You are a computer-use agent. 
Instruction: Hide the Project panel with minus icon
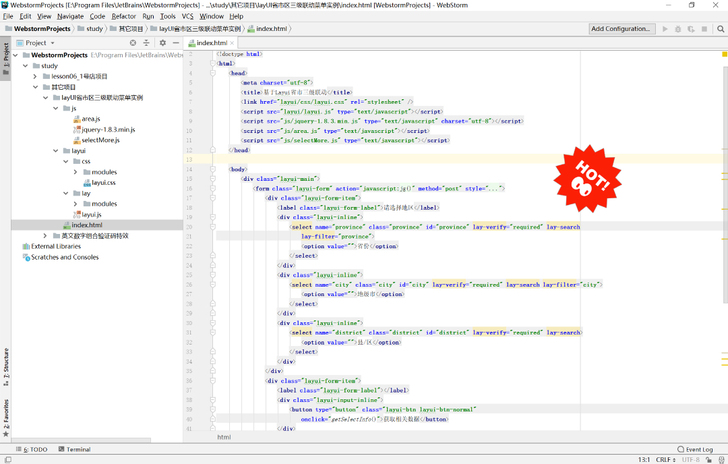(176, 43)
